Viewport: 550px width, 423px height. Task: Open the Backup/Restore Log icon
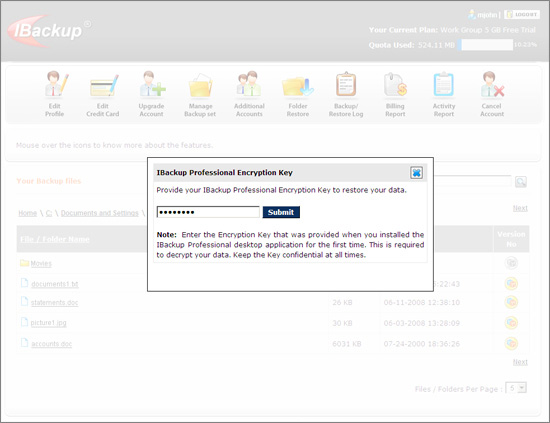(x=346, y=84)
